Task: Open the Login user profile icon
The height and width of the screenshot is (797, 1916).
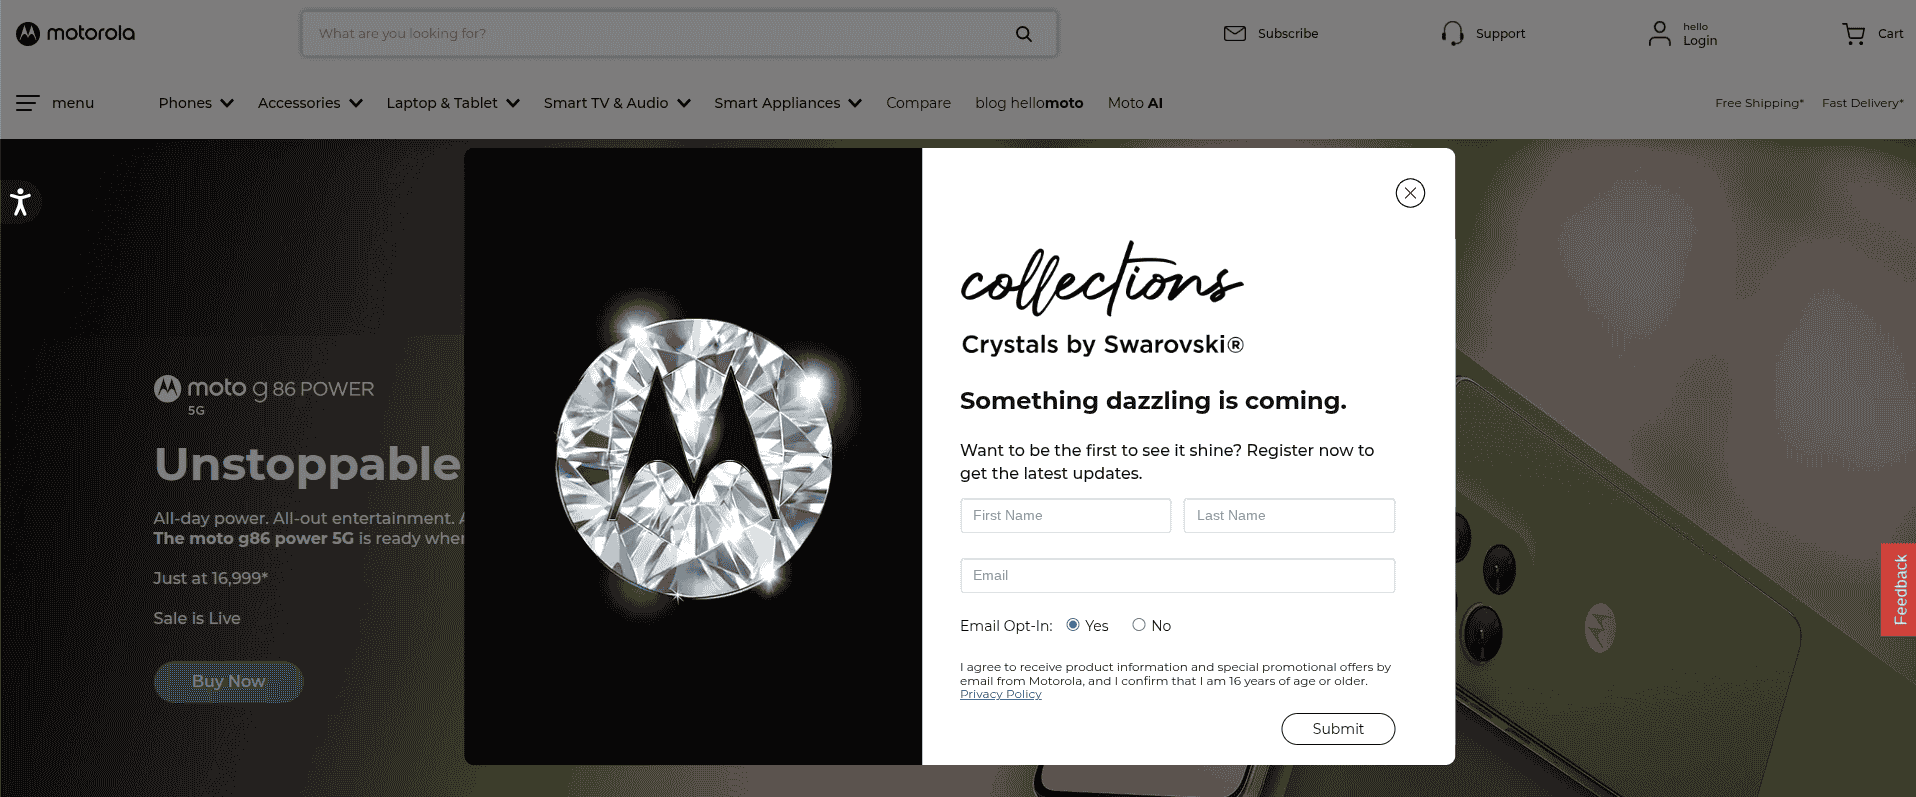Action: pyautogui.click(x=1660, y=34)
